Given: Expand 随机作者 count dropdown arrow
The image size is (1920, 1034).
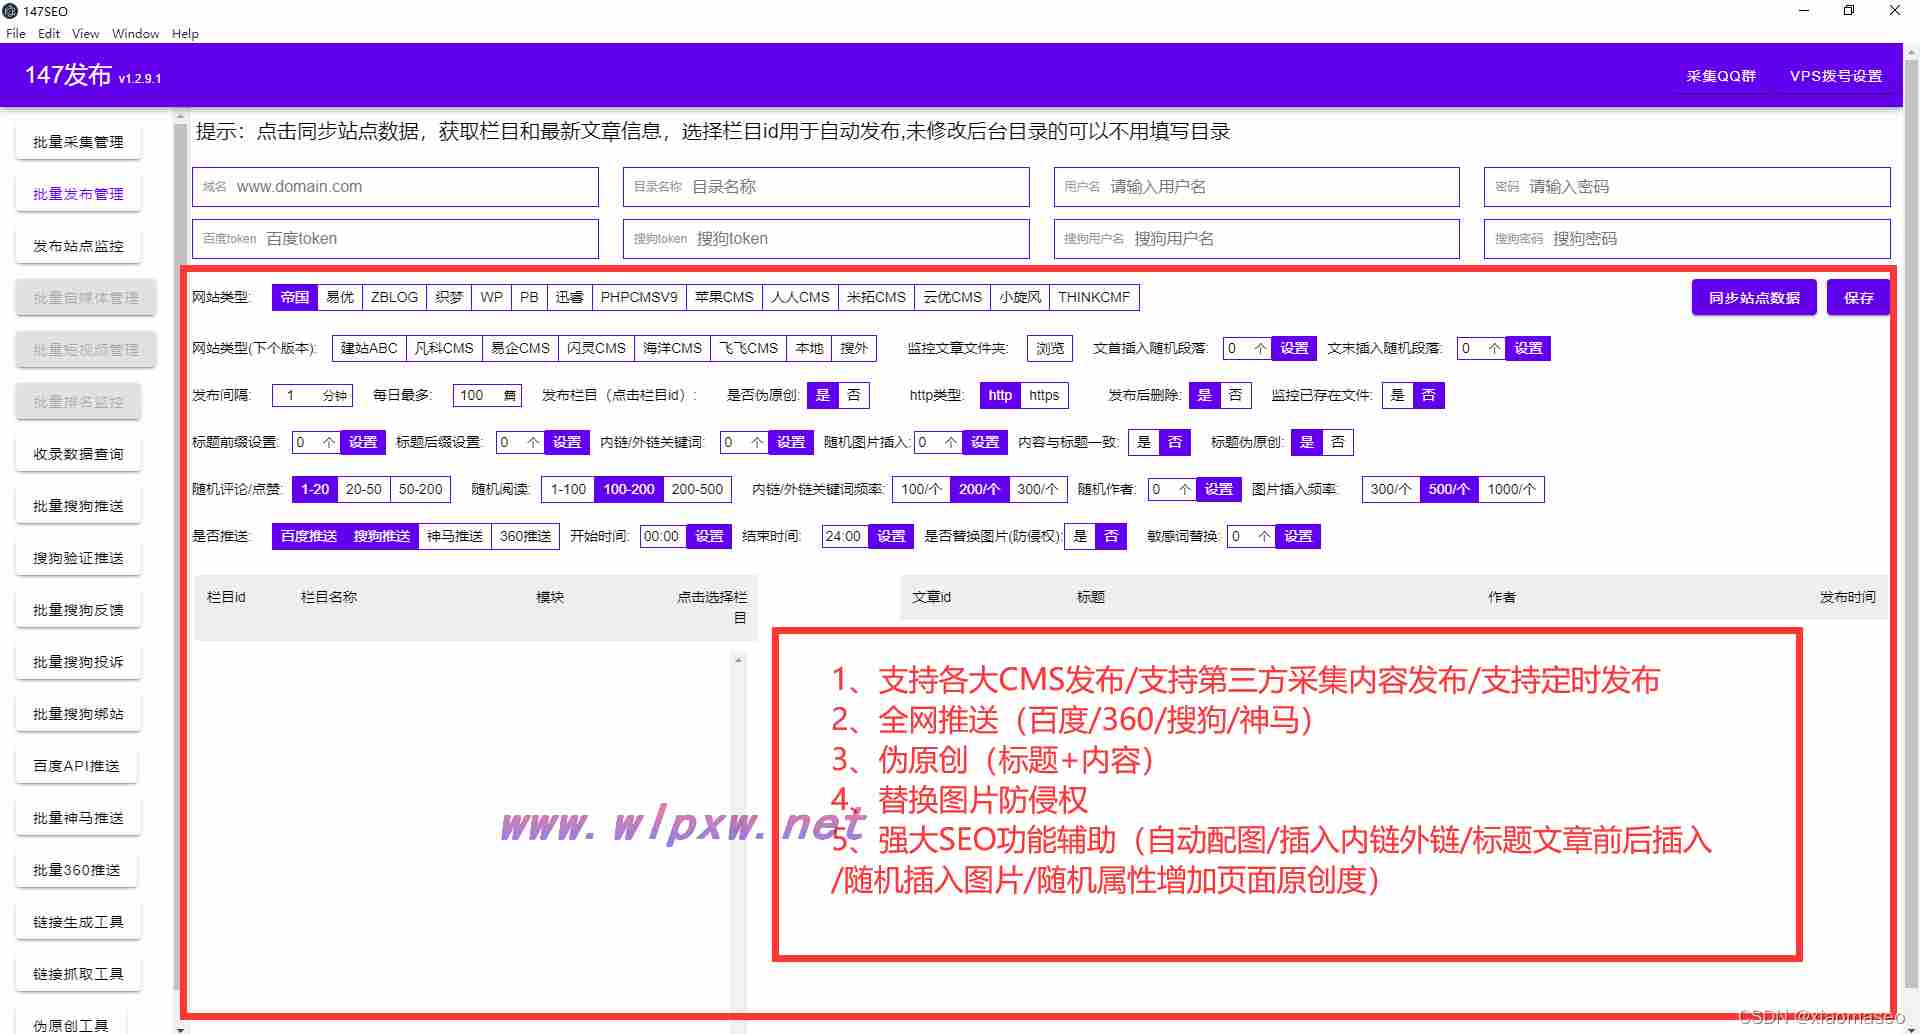Looking at the screenshot, I should 1185,489.
